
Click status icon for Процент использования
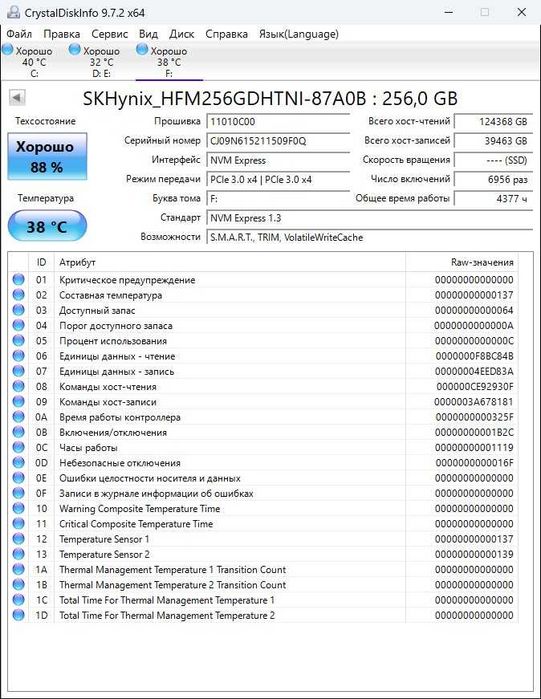point(18,341)
